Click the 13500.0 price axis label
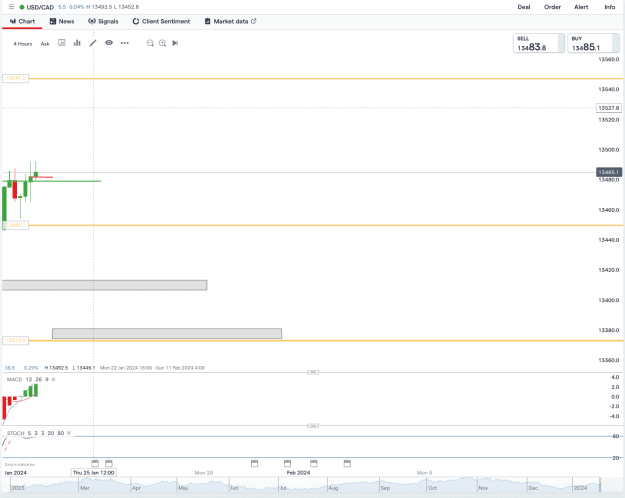The width and height of the screenshot is (625, 498). pos(609,150)
